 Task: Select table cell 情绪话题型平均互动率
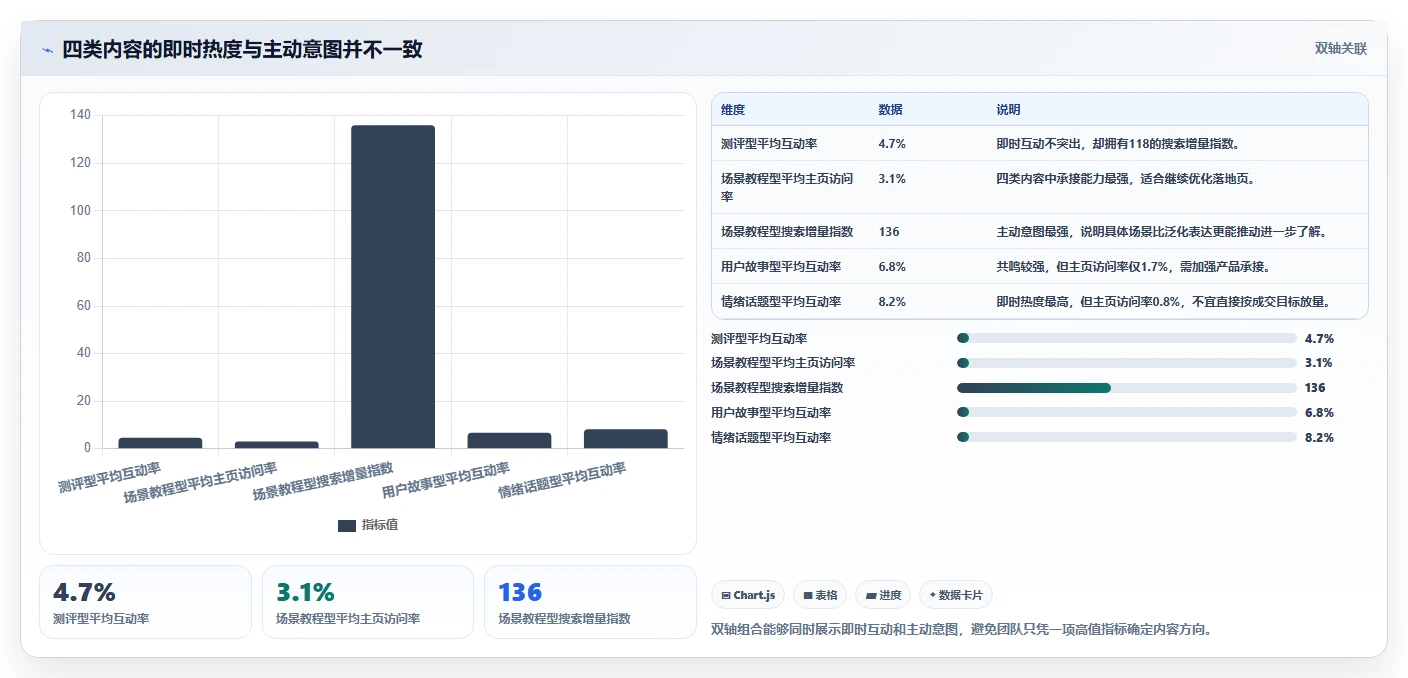[x=781, y=302]
